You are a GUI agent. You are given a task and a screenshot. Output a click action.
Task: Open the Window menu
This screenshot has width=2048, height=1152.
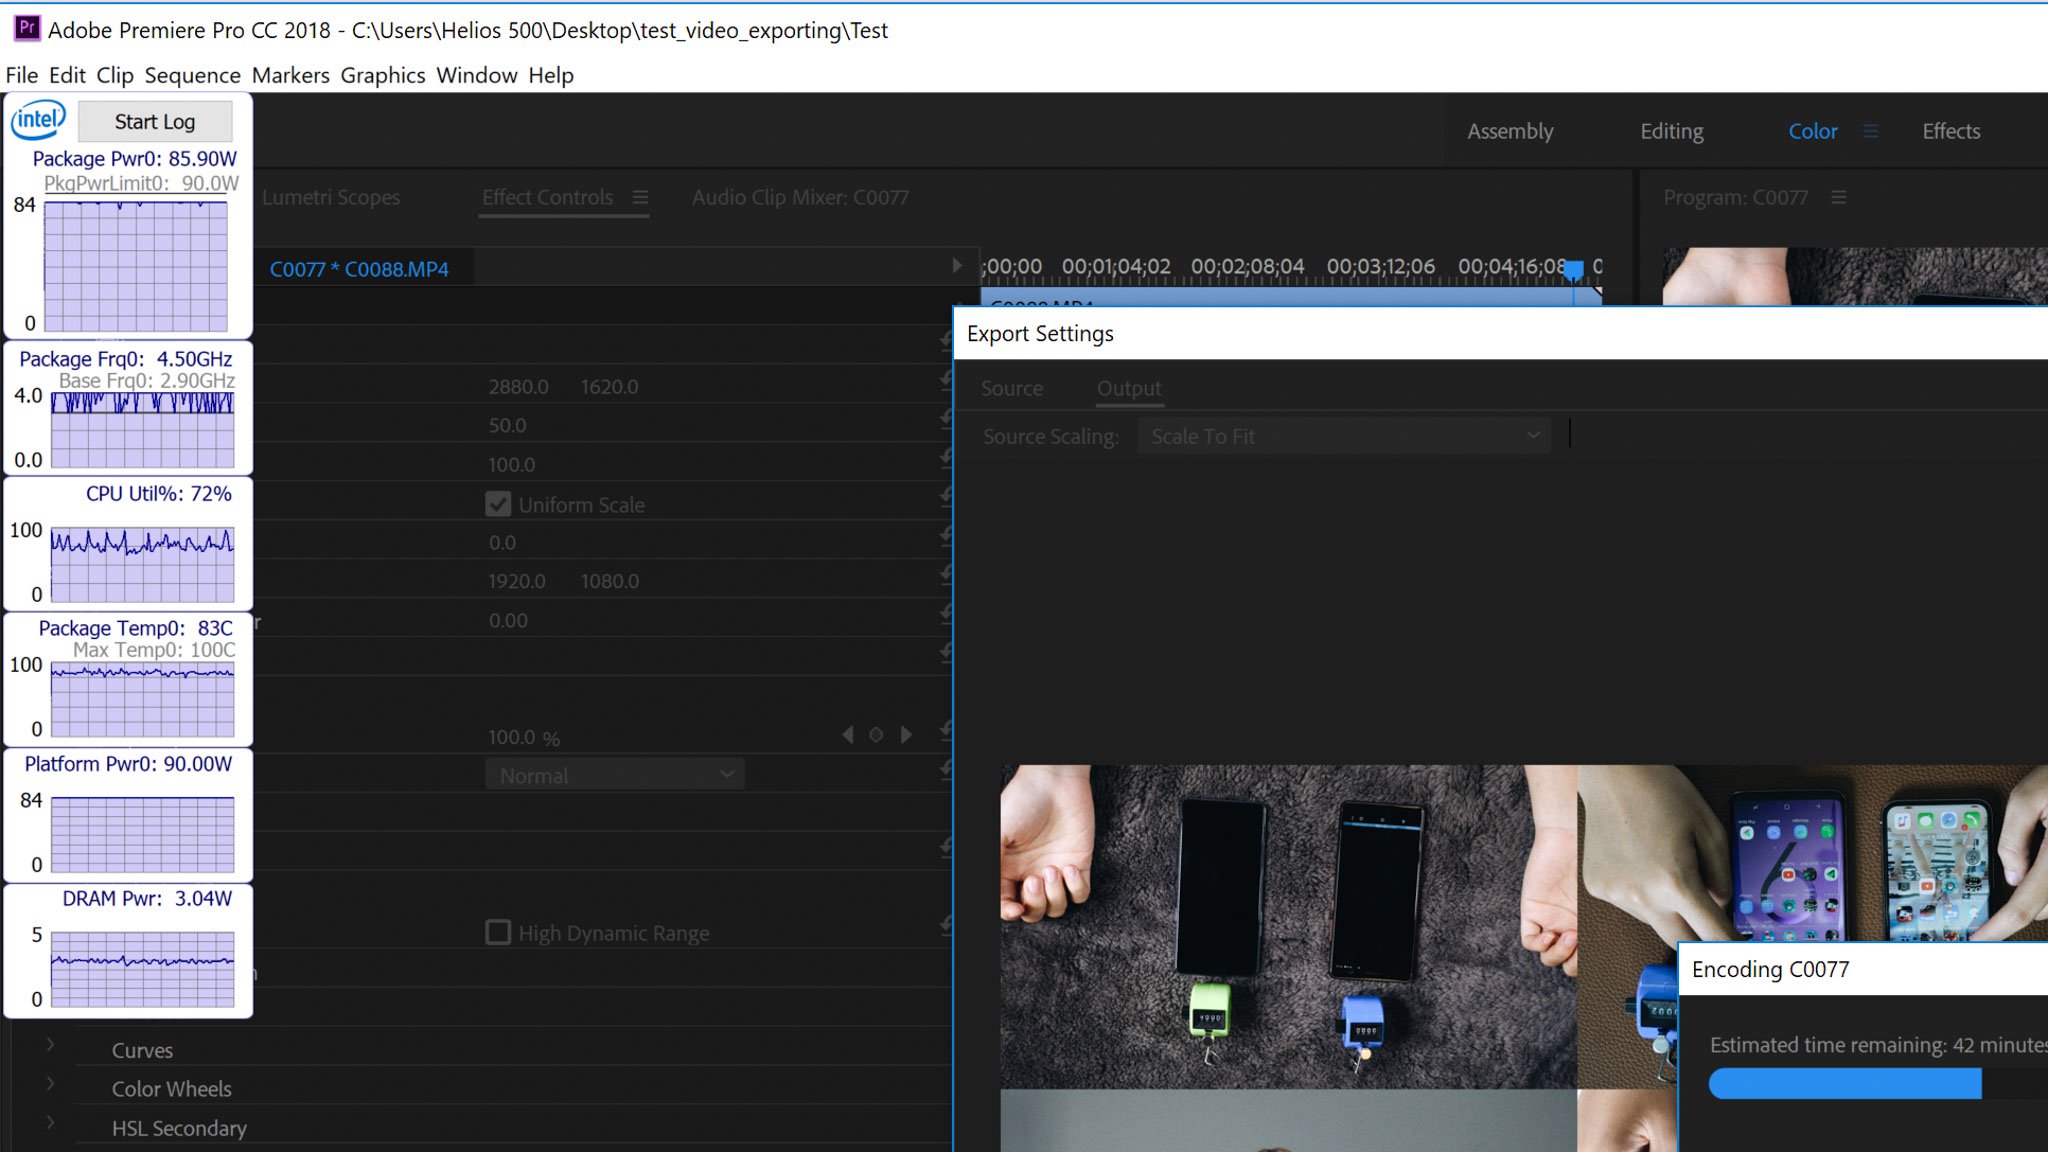[x=477, y=75]
